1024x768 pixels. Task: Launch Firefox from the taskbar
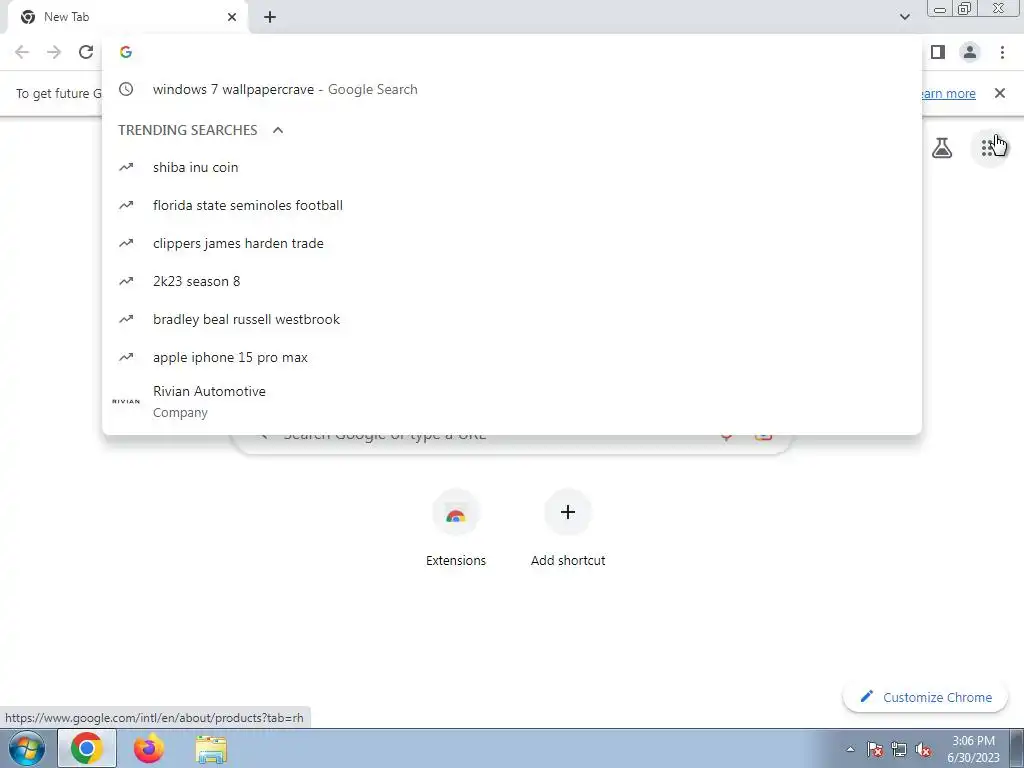(x=148, y=748)
